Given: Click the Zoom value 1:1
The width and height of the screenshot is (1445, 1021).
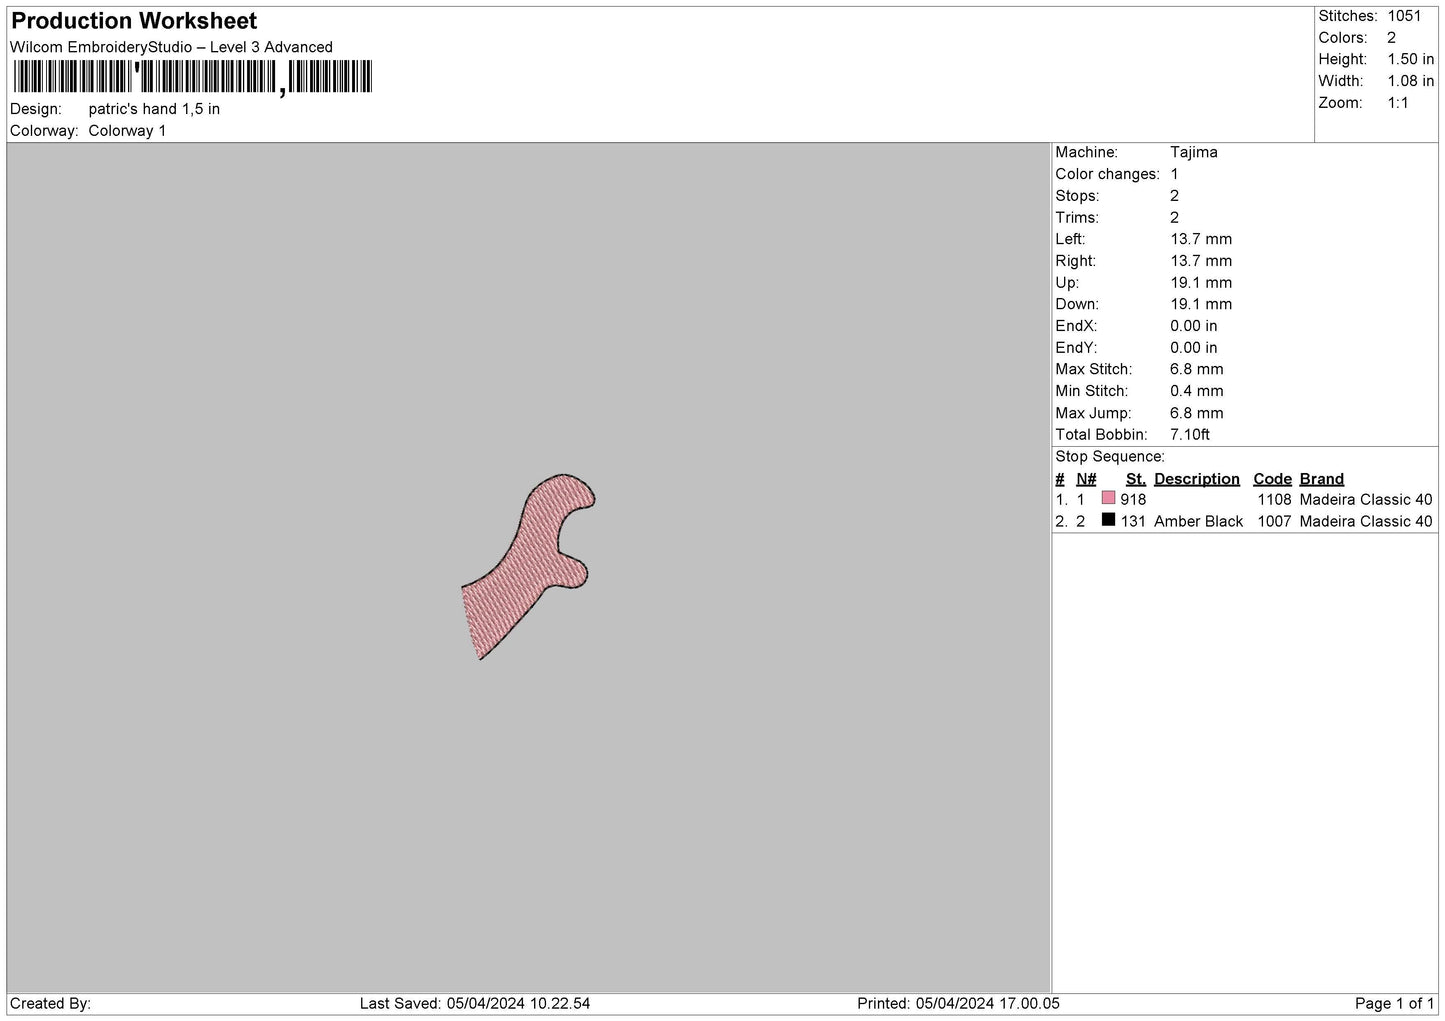Looking at the screenshot, I should coord(1398,103).
